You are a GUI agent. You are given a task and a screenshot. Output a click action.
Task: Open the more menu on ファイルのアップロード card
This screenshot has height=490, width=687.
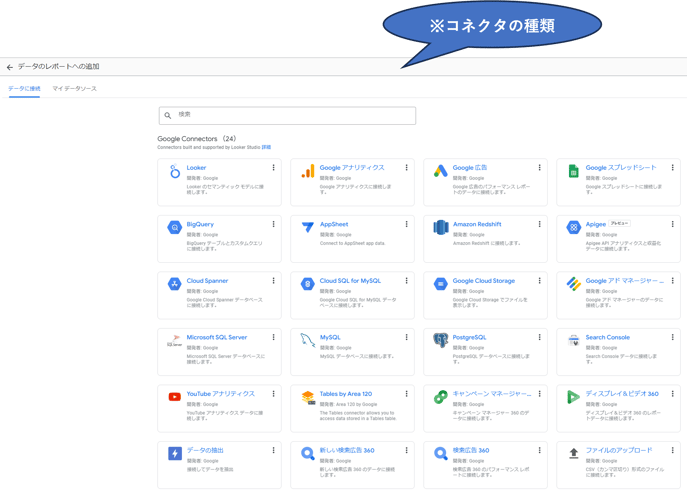[x=673, y=450]
